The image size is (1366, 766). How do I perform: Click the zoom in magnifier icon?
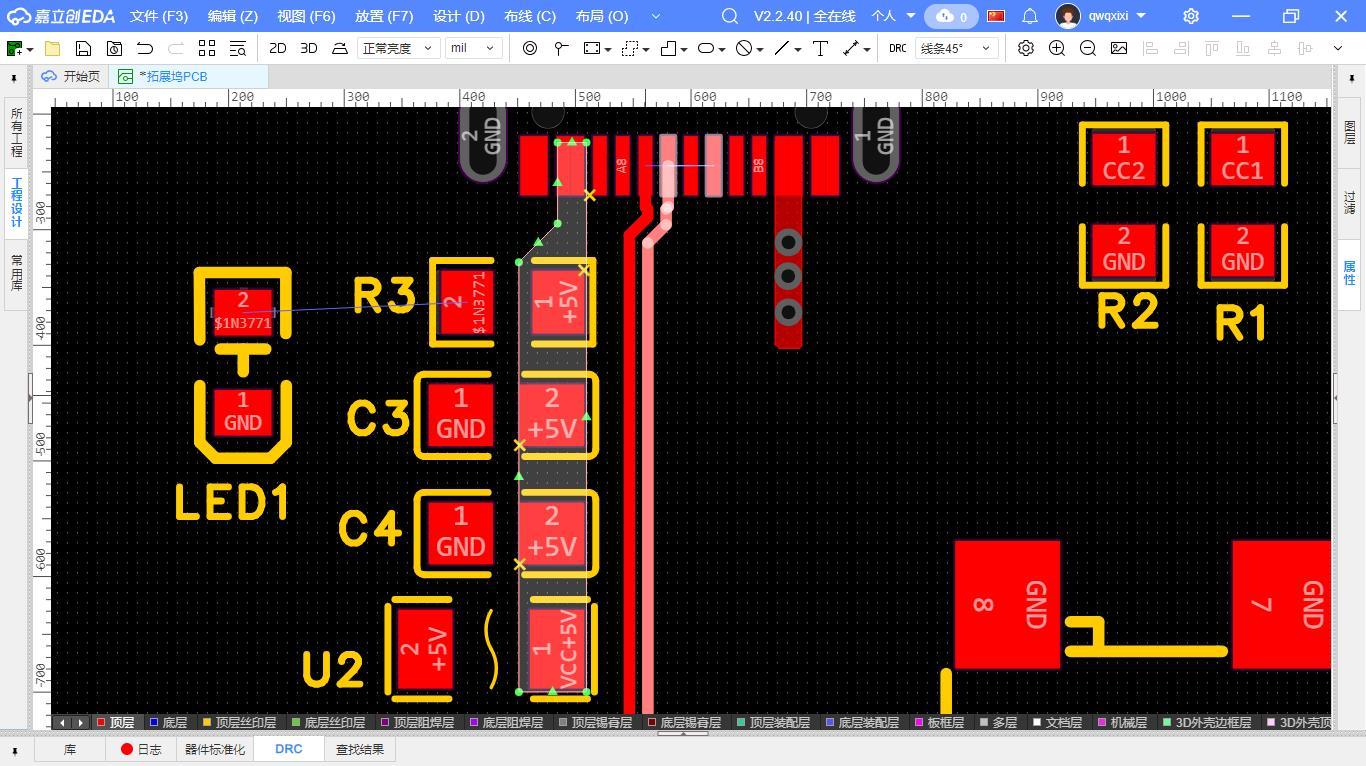coord(1056,48)
